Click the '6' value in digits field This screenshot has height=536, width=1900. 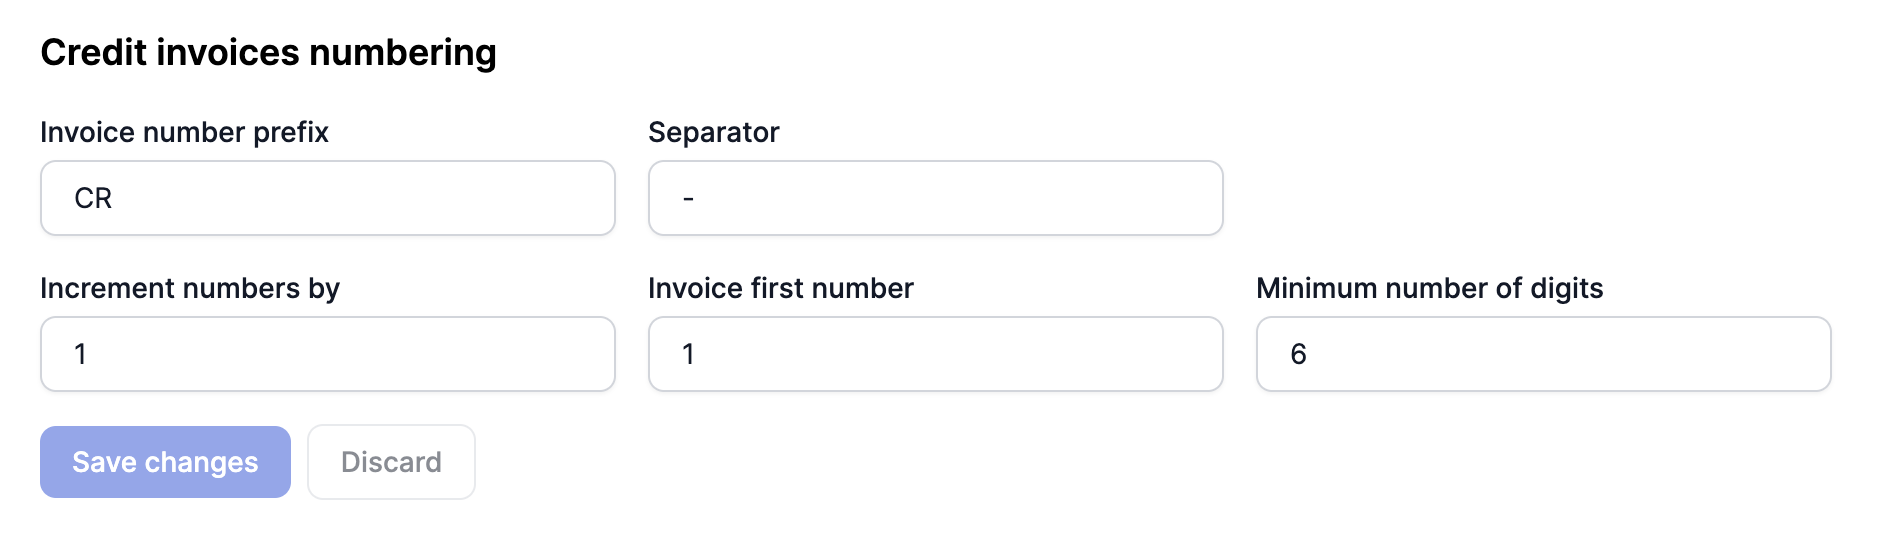[1298, 354]
